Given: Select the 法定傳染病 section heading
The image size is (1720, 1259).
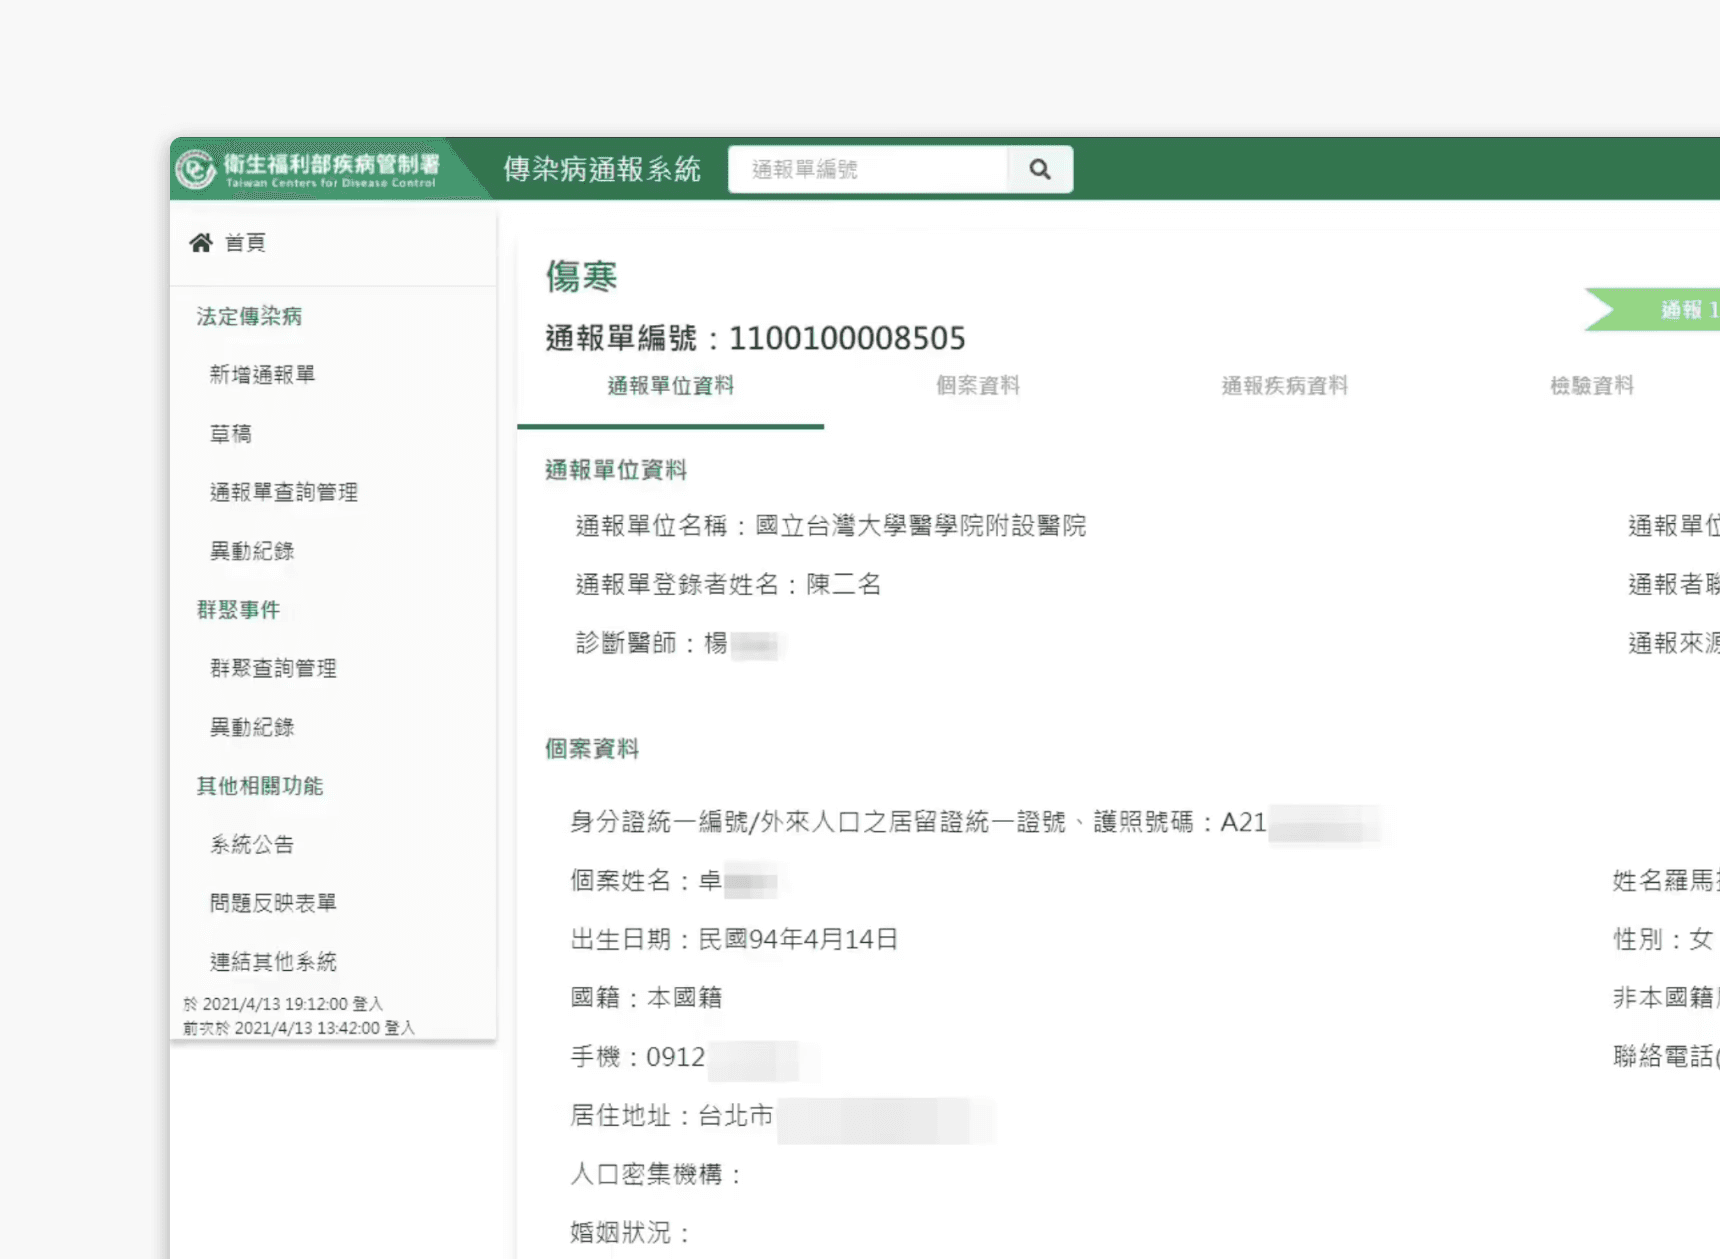Looking at the screenshot, I should click(249, 316).
